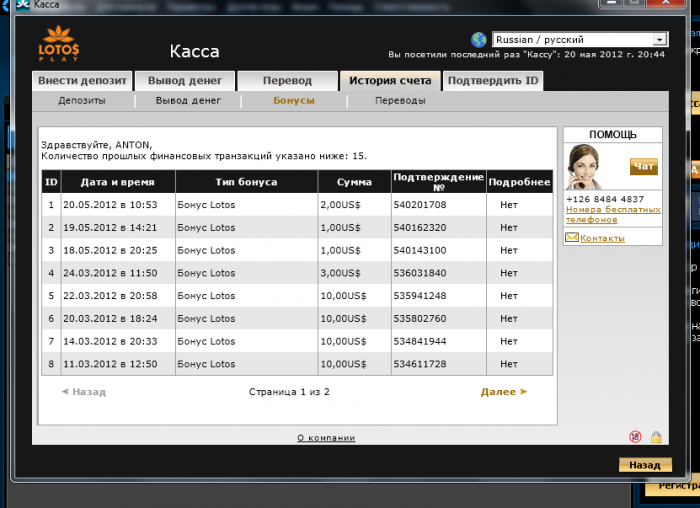This screenshot has width=700, height=508.
Task: Go to next page with Далее
Action: pos(504,392)
